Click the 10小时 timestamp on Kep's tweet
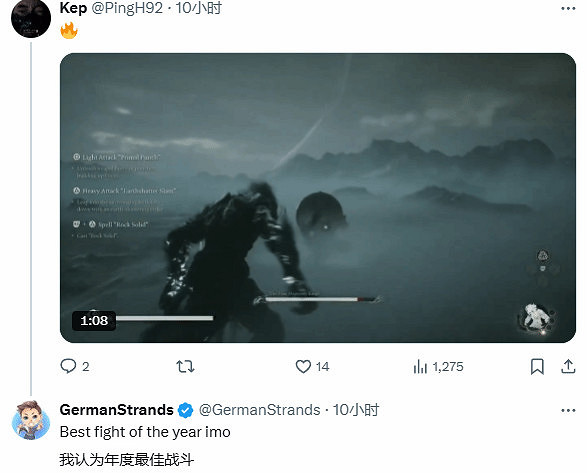587x473 pixels. 199,8
